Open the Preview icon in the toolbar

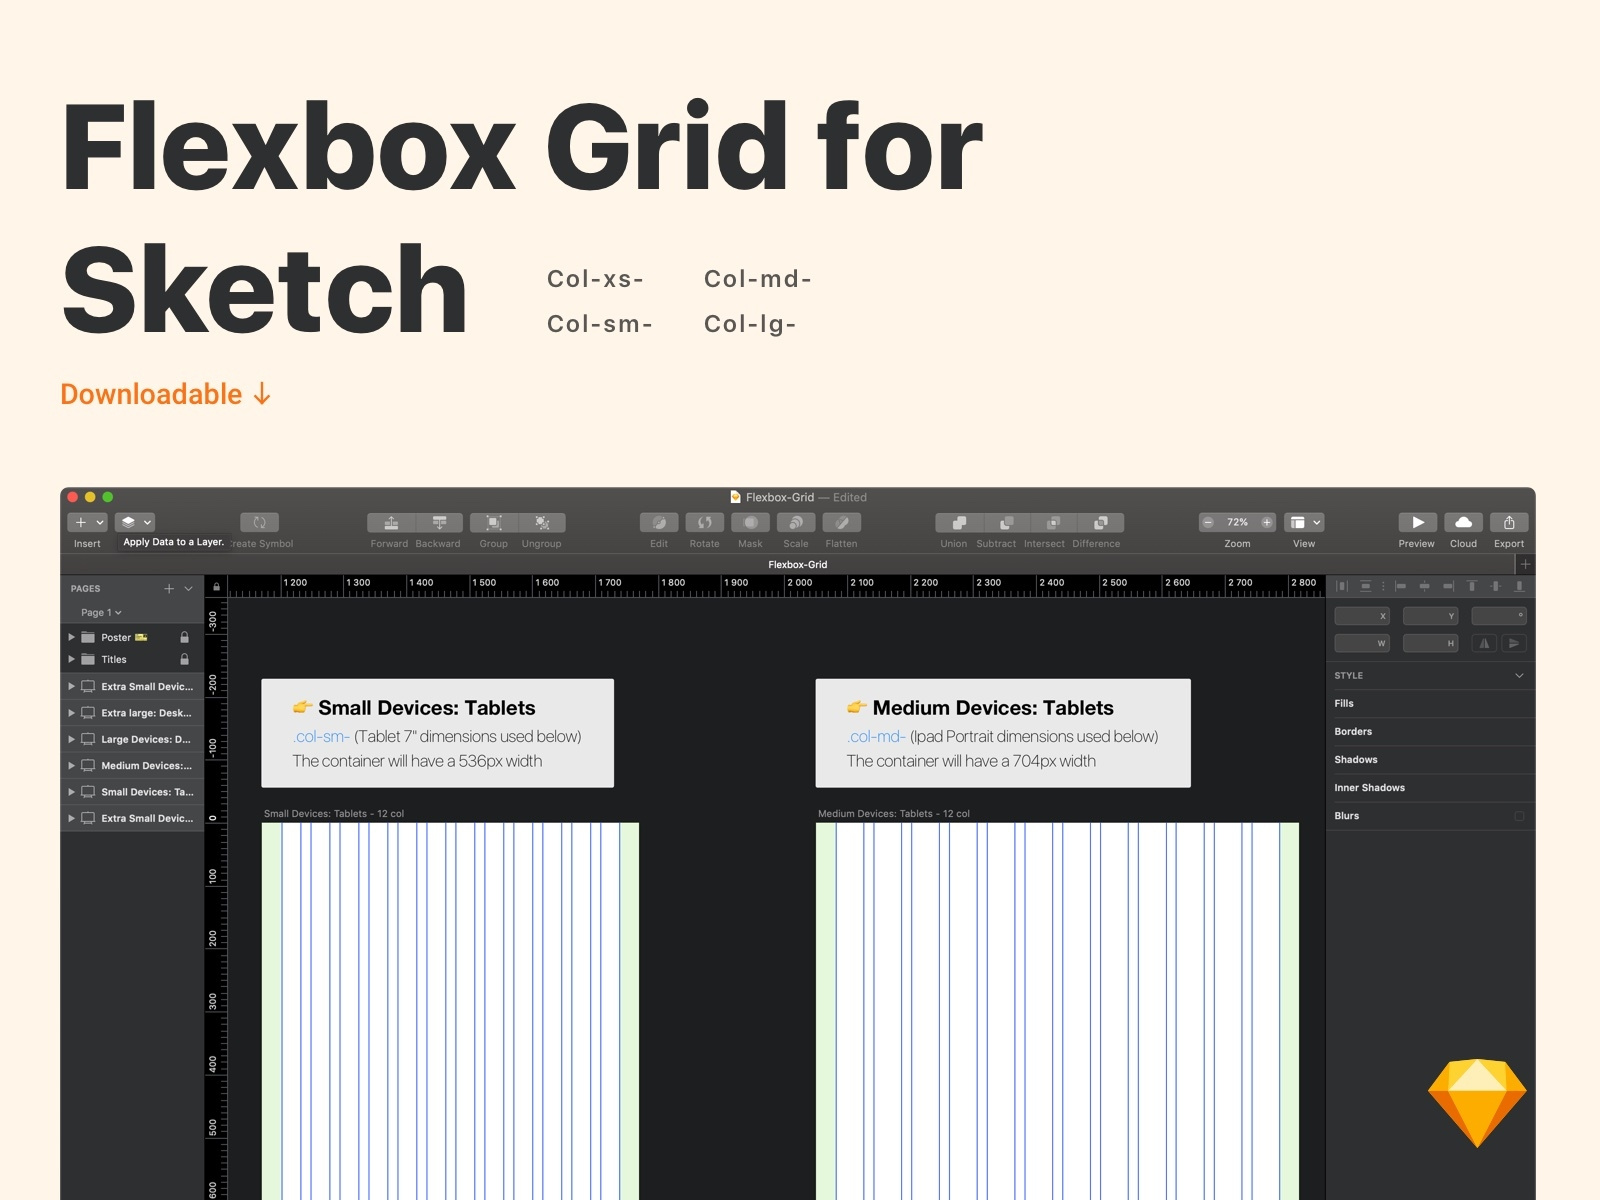[1417, 523]
